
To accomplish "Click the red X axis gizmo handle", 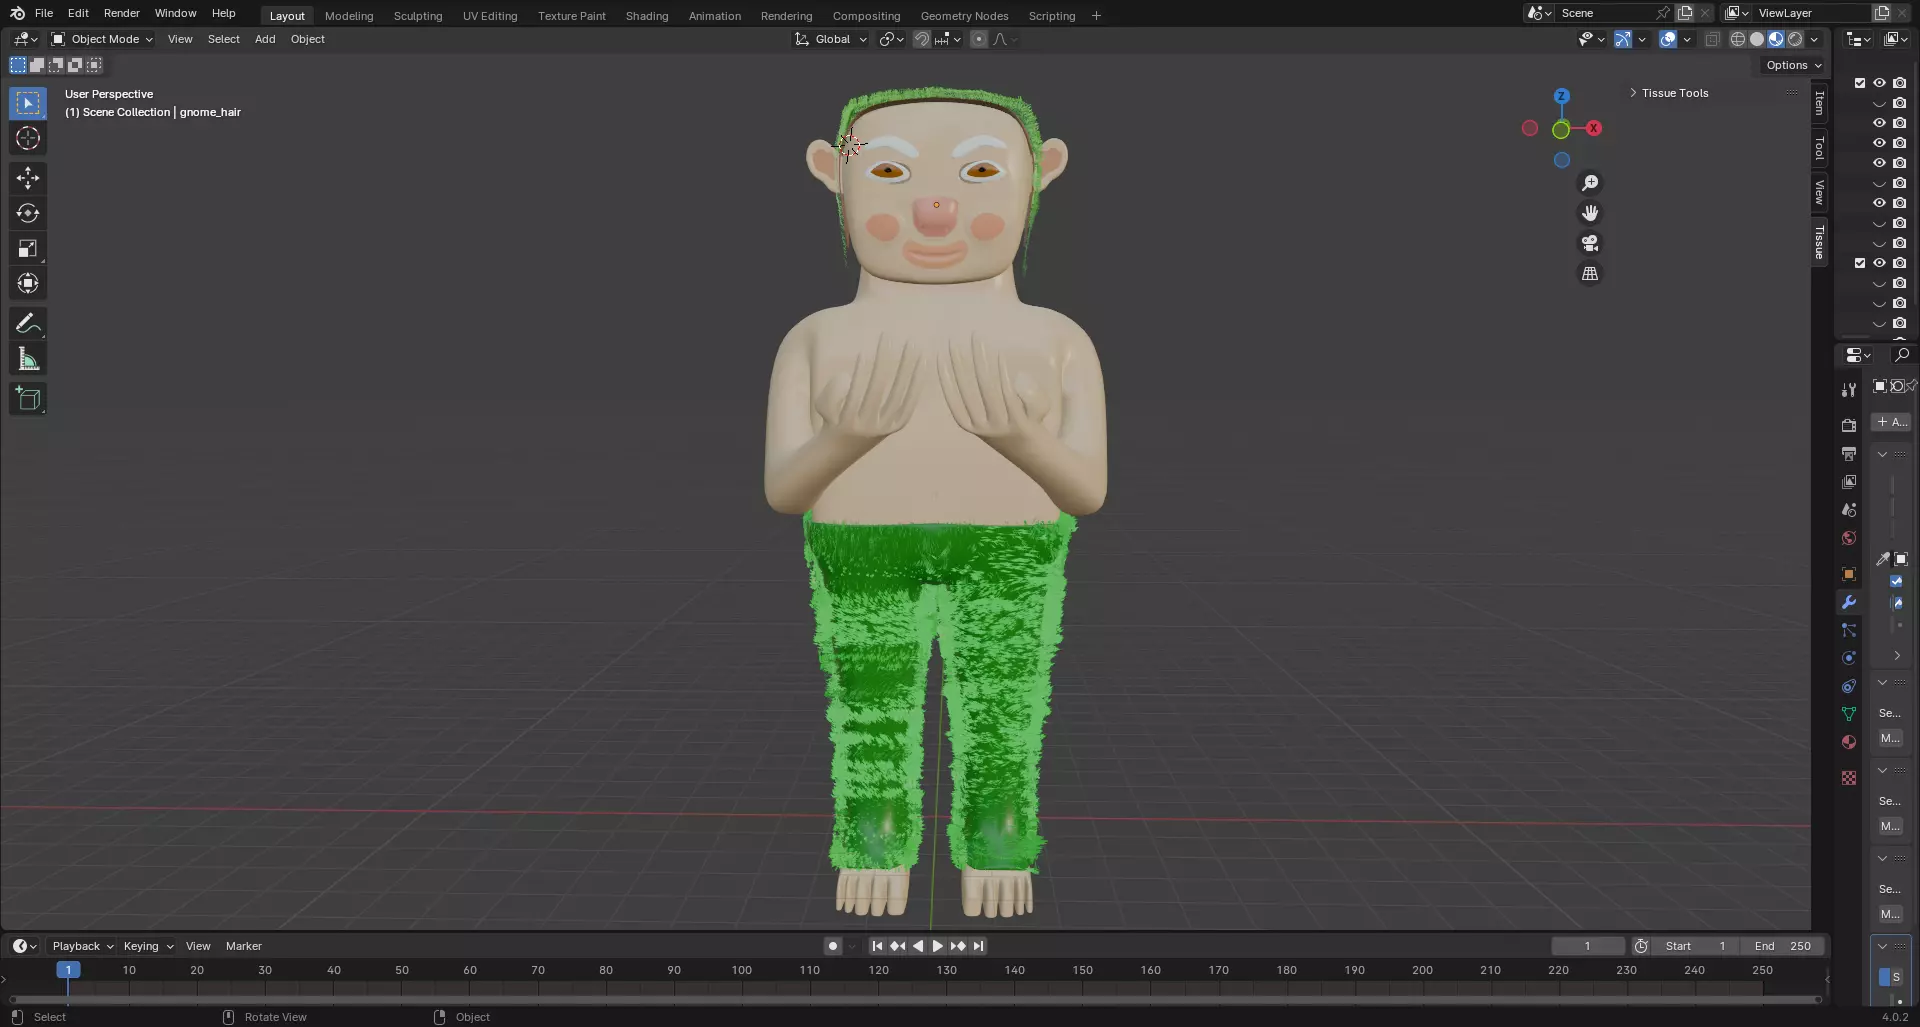I will point(1594,128).
